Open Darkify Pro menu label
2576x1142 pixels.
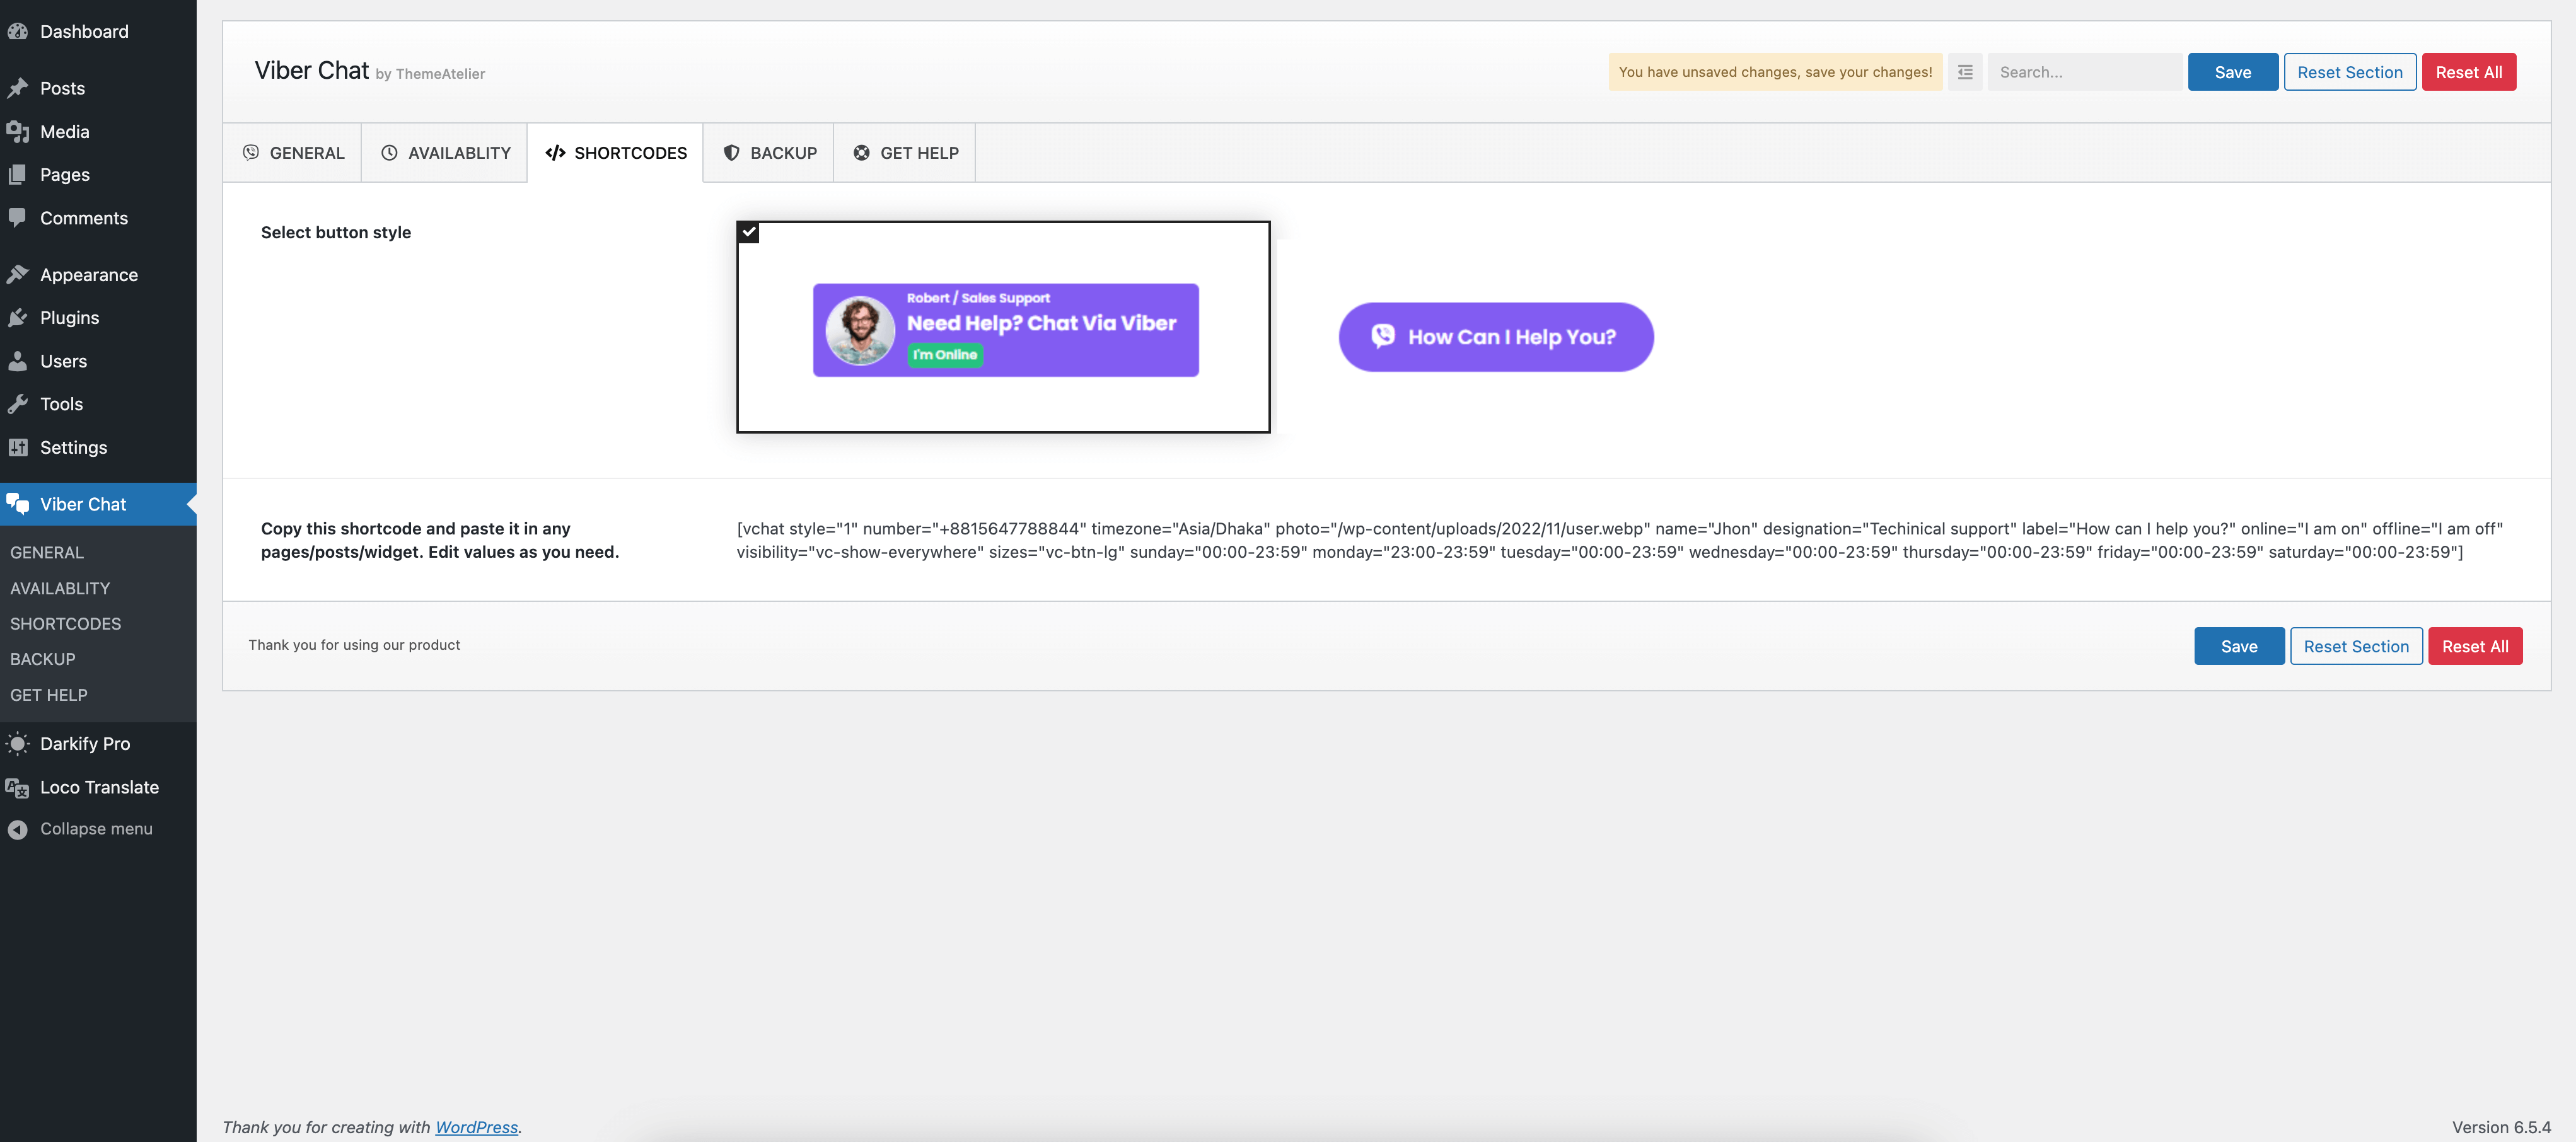click(85, 743)
